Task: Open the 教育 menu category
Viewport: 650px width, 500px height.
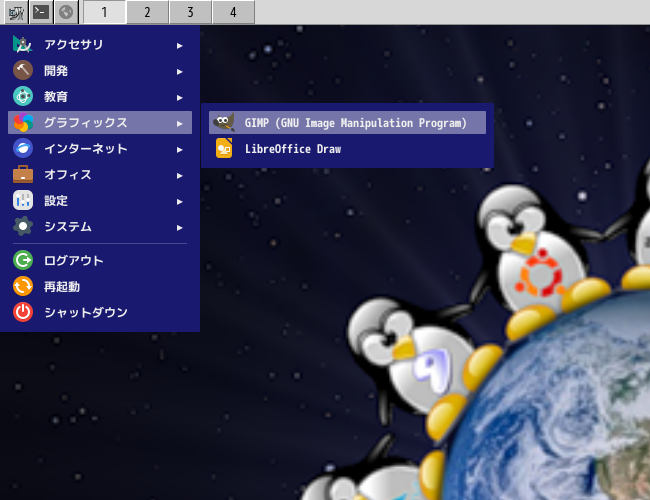Action: click(x=100, y=97)
